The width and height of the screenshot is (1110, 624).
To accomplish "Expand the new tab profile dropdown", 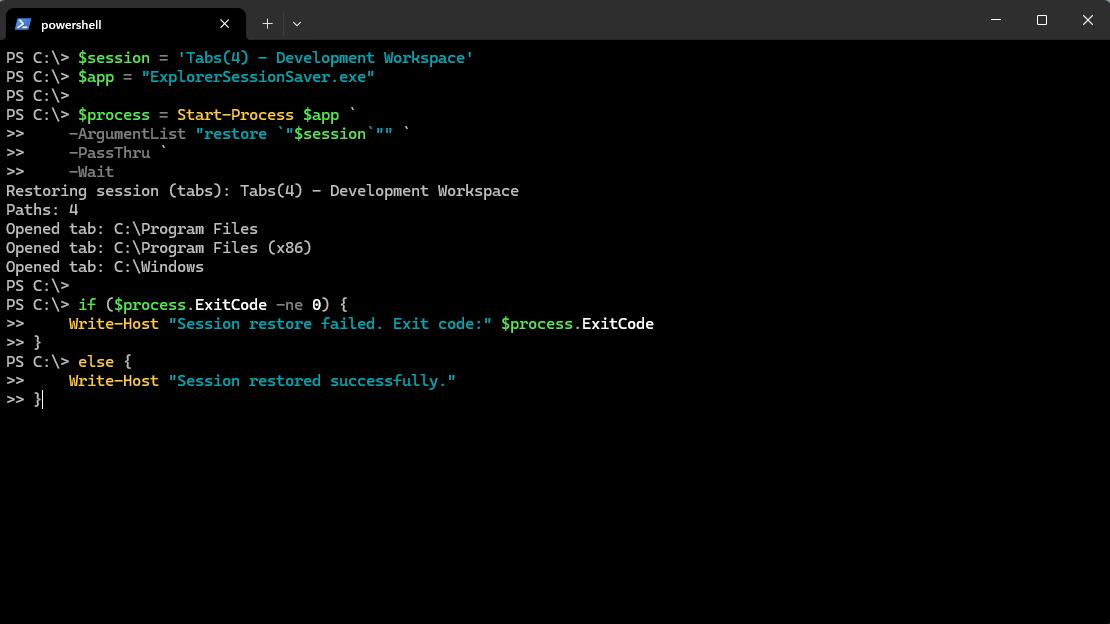I will click(x=297, y=24).
